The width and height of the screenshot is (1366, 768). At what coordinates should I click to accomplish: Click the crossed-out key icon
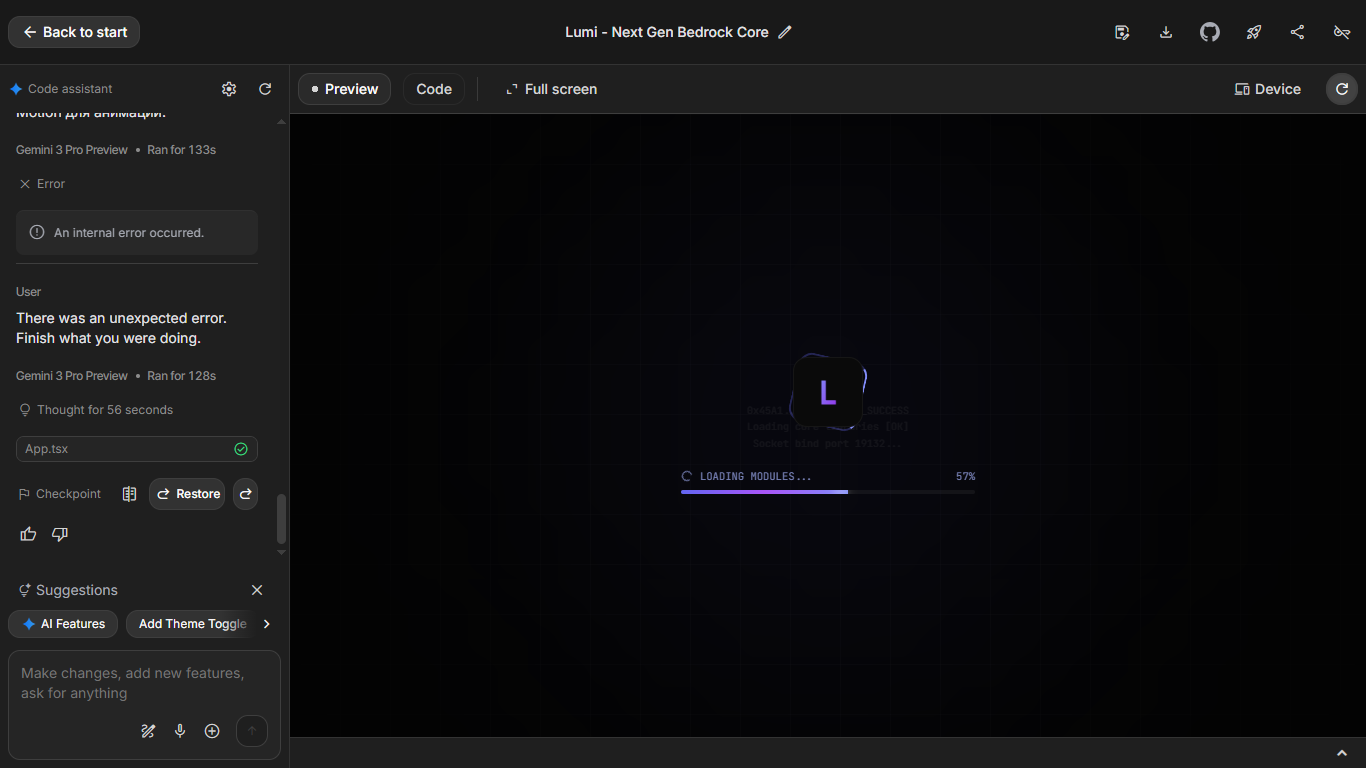coord(1342,32)
